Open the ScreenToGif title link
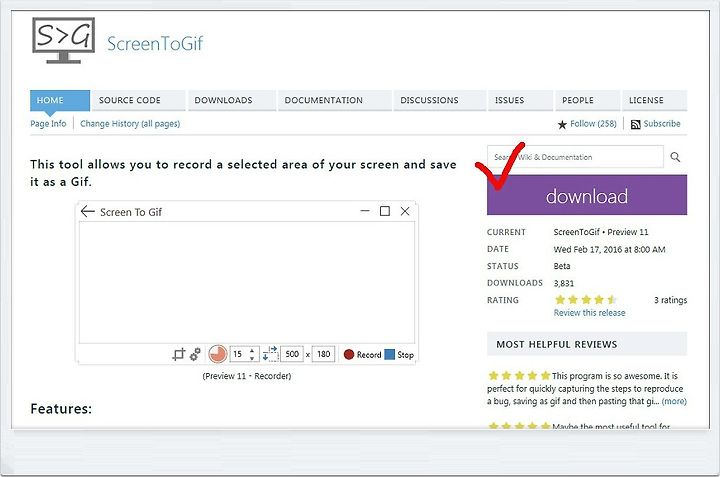 (x=155, y=44)
